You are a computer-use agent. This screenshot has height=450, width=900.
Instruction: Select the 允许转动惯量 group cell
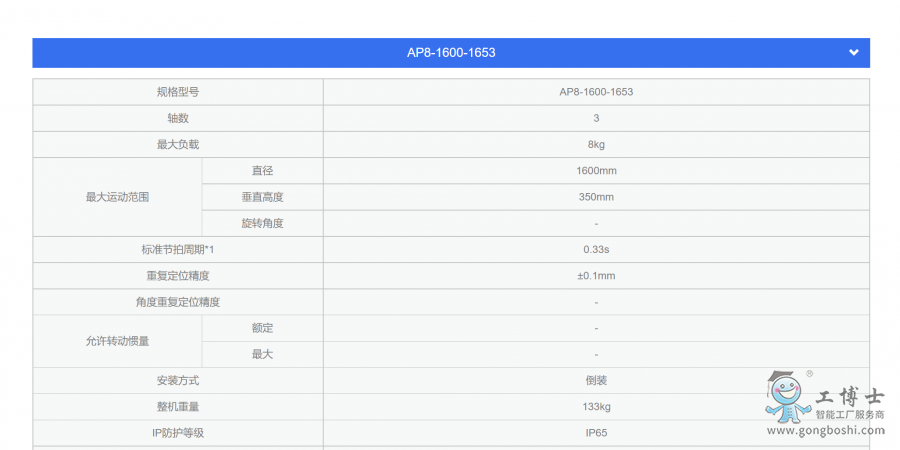[x=117, y=341]
